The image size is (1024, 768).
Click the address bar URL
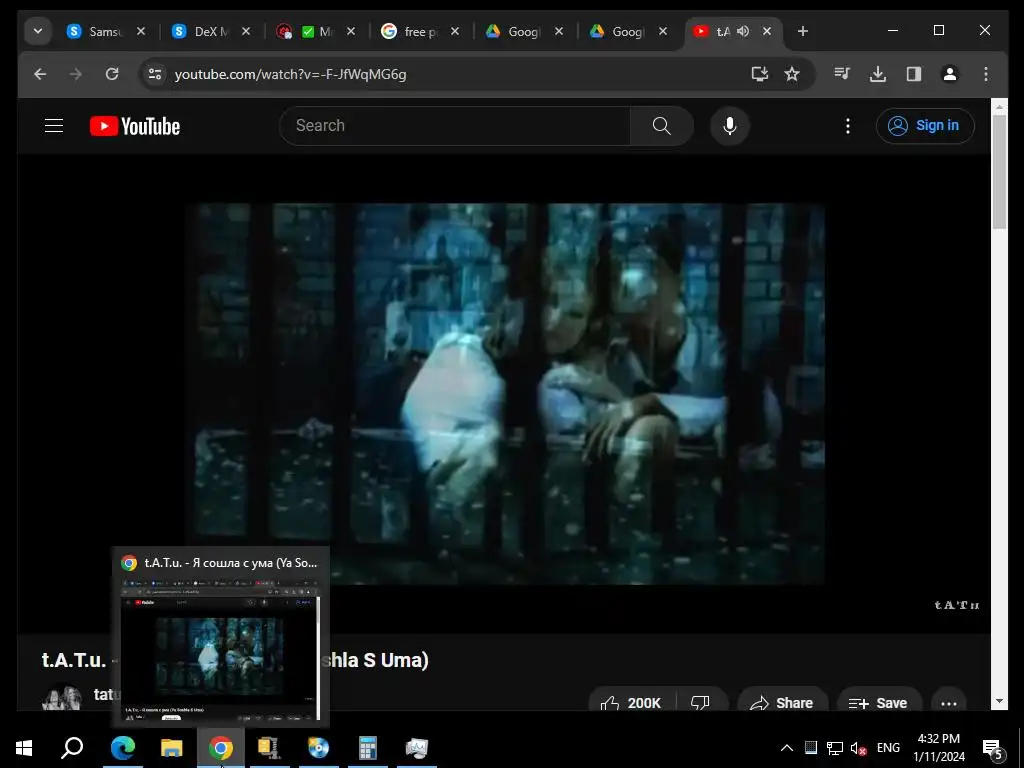[x=291, y=74]
